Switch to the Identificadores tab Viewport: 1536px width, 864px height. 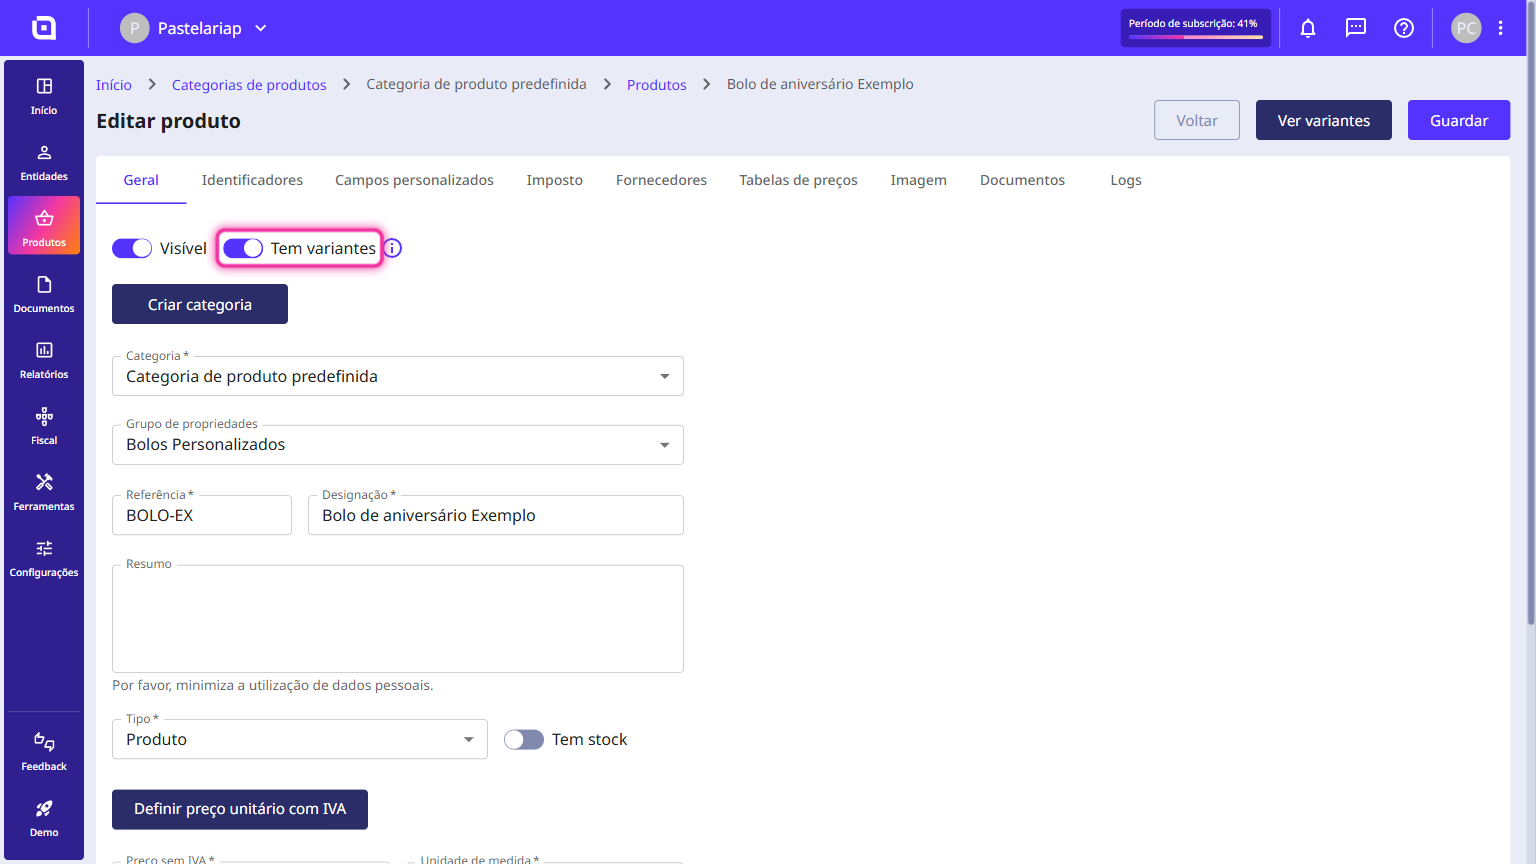coord(252,180)
